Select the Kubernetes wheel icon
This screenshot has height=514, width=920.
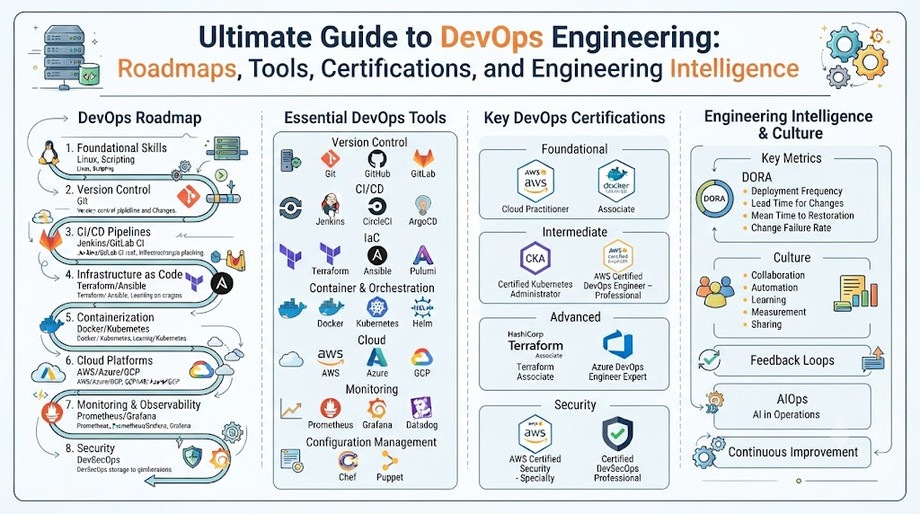377,307
